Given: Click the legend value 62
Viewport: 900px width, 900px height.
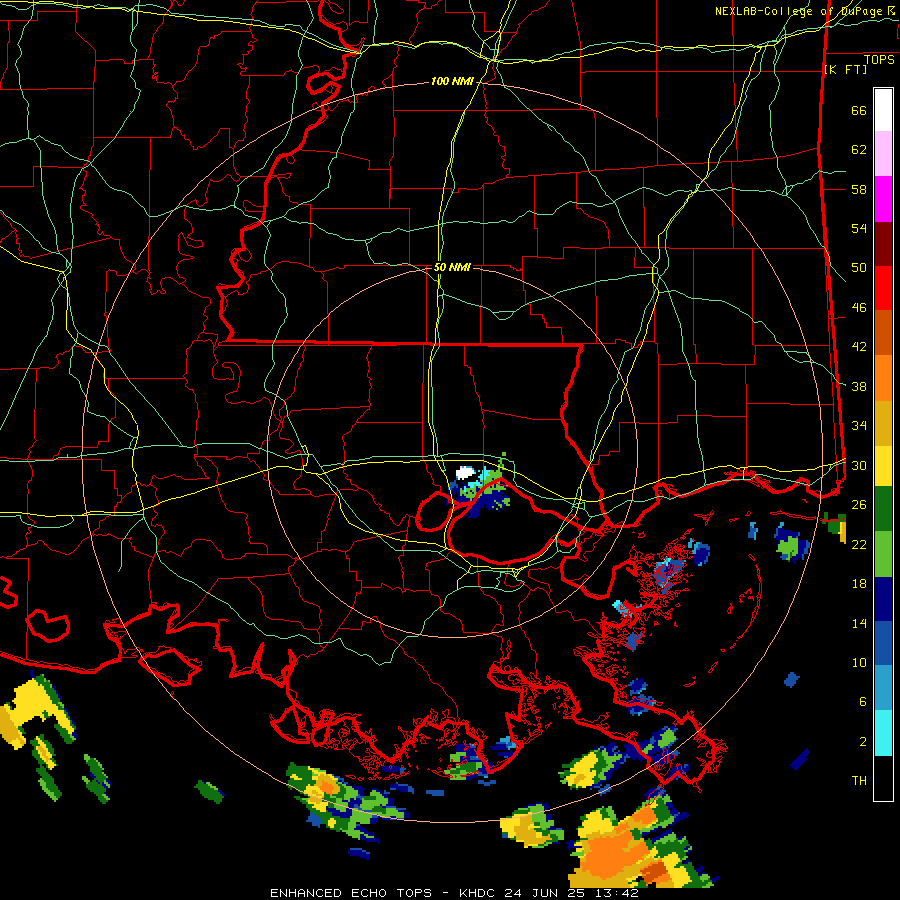Looking at the screenshot, I should tap(859, 150).
